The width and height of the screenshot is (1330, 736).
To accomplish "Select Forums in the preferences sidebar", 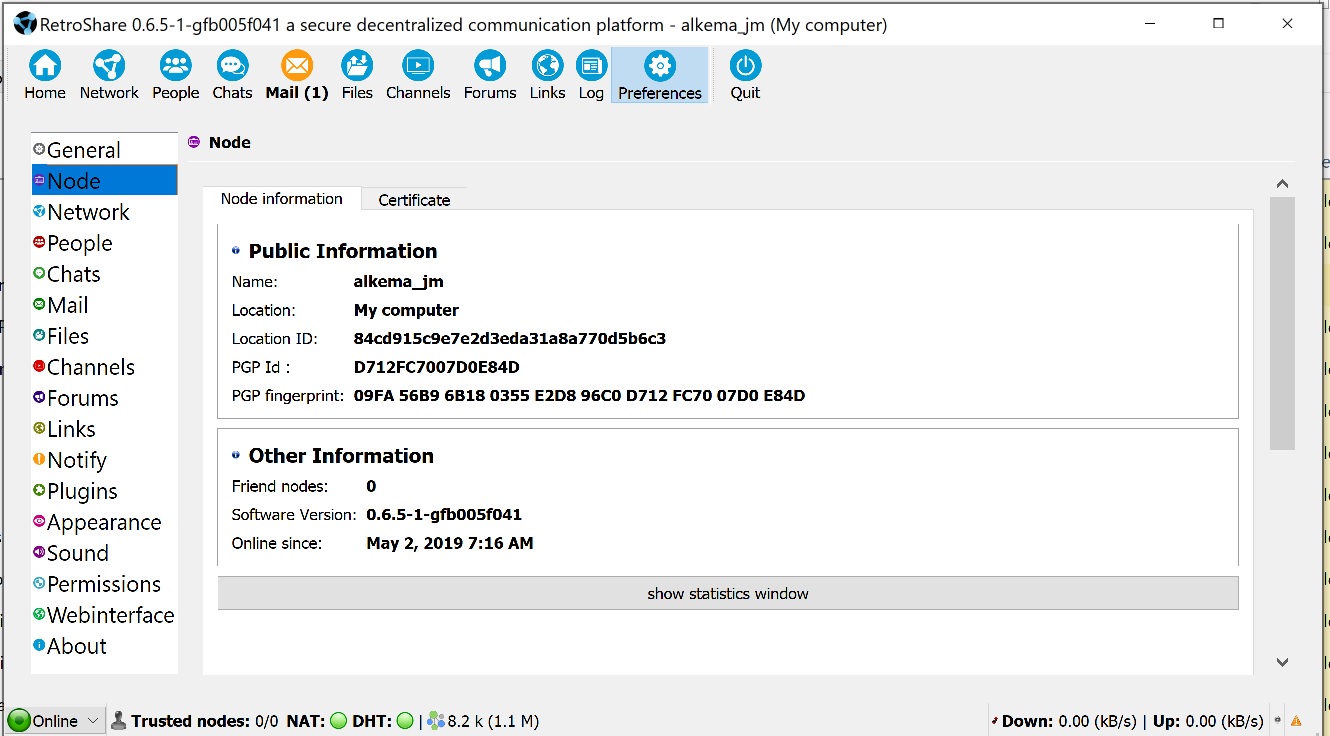I will point(104,398).
